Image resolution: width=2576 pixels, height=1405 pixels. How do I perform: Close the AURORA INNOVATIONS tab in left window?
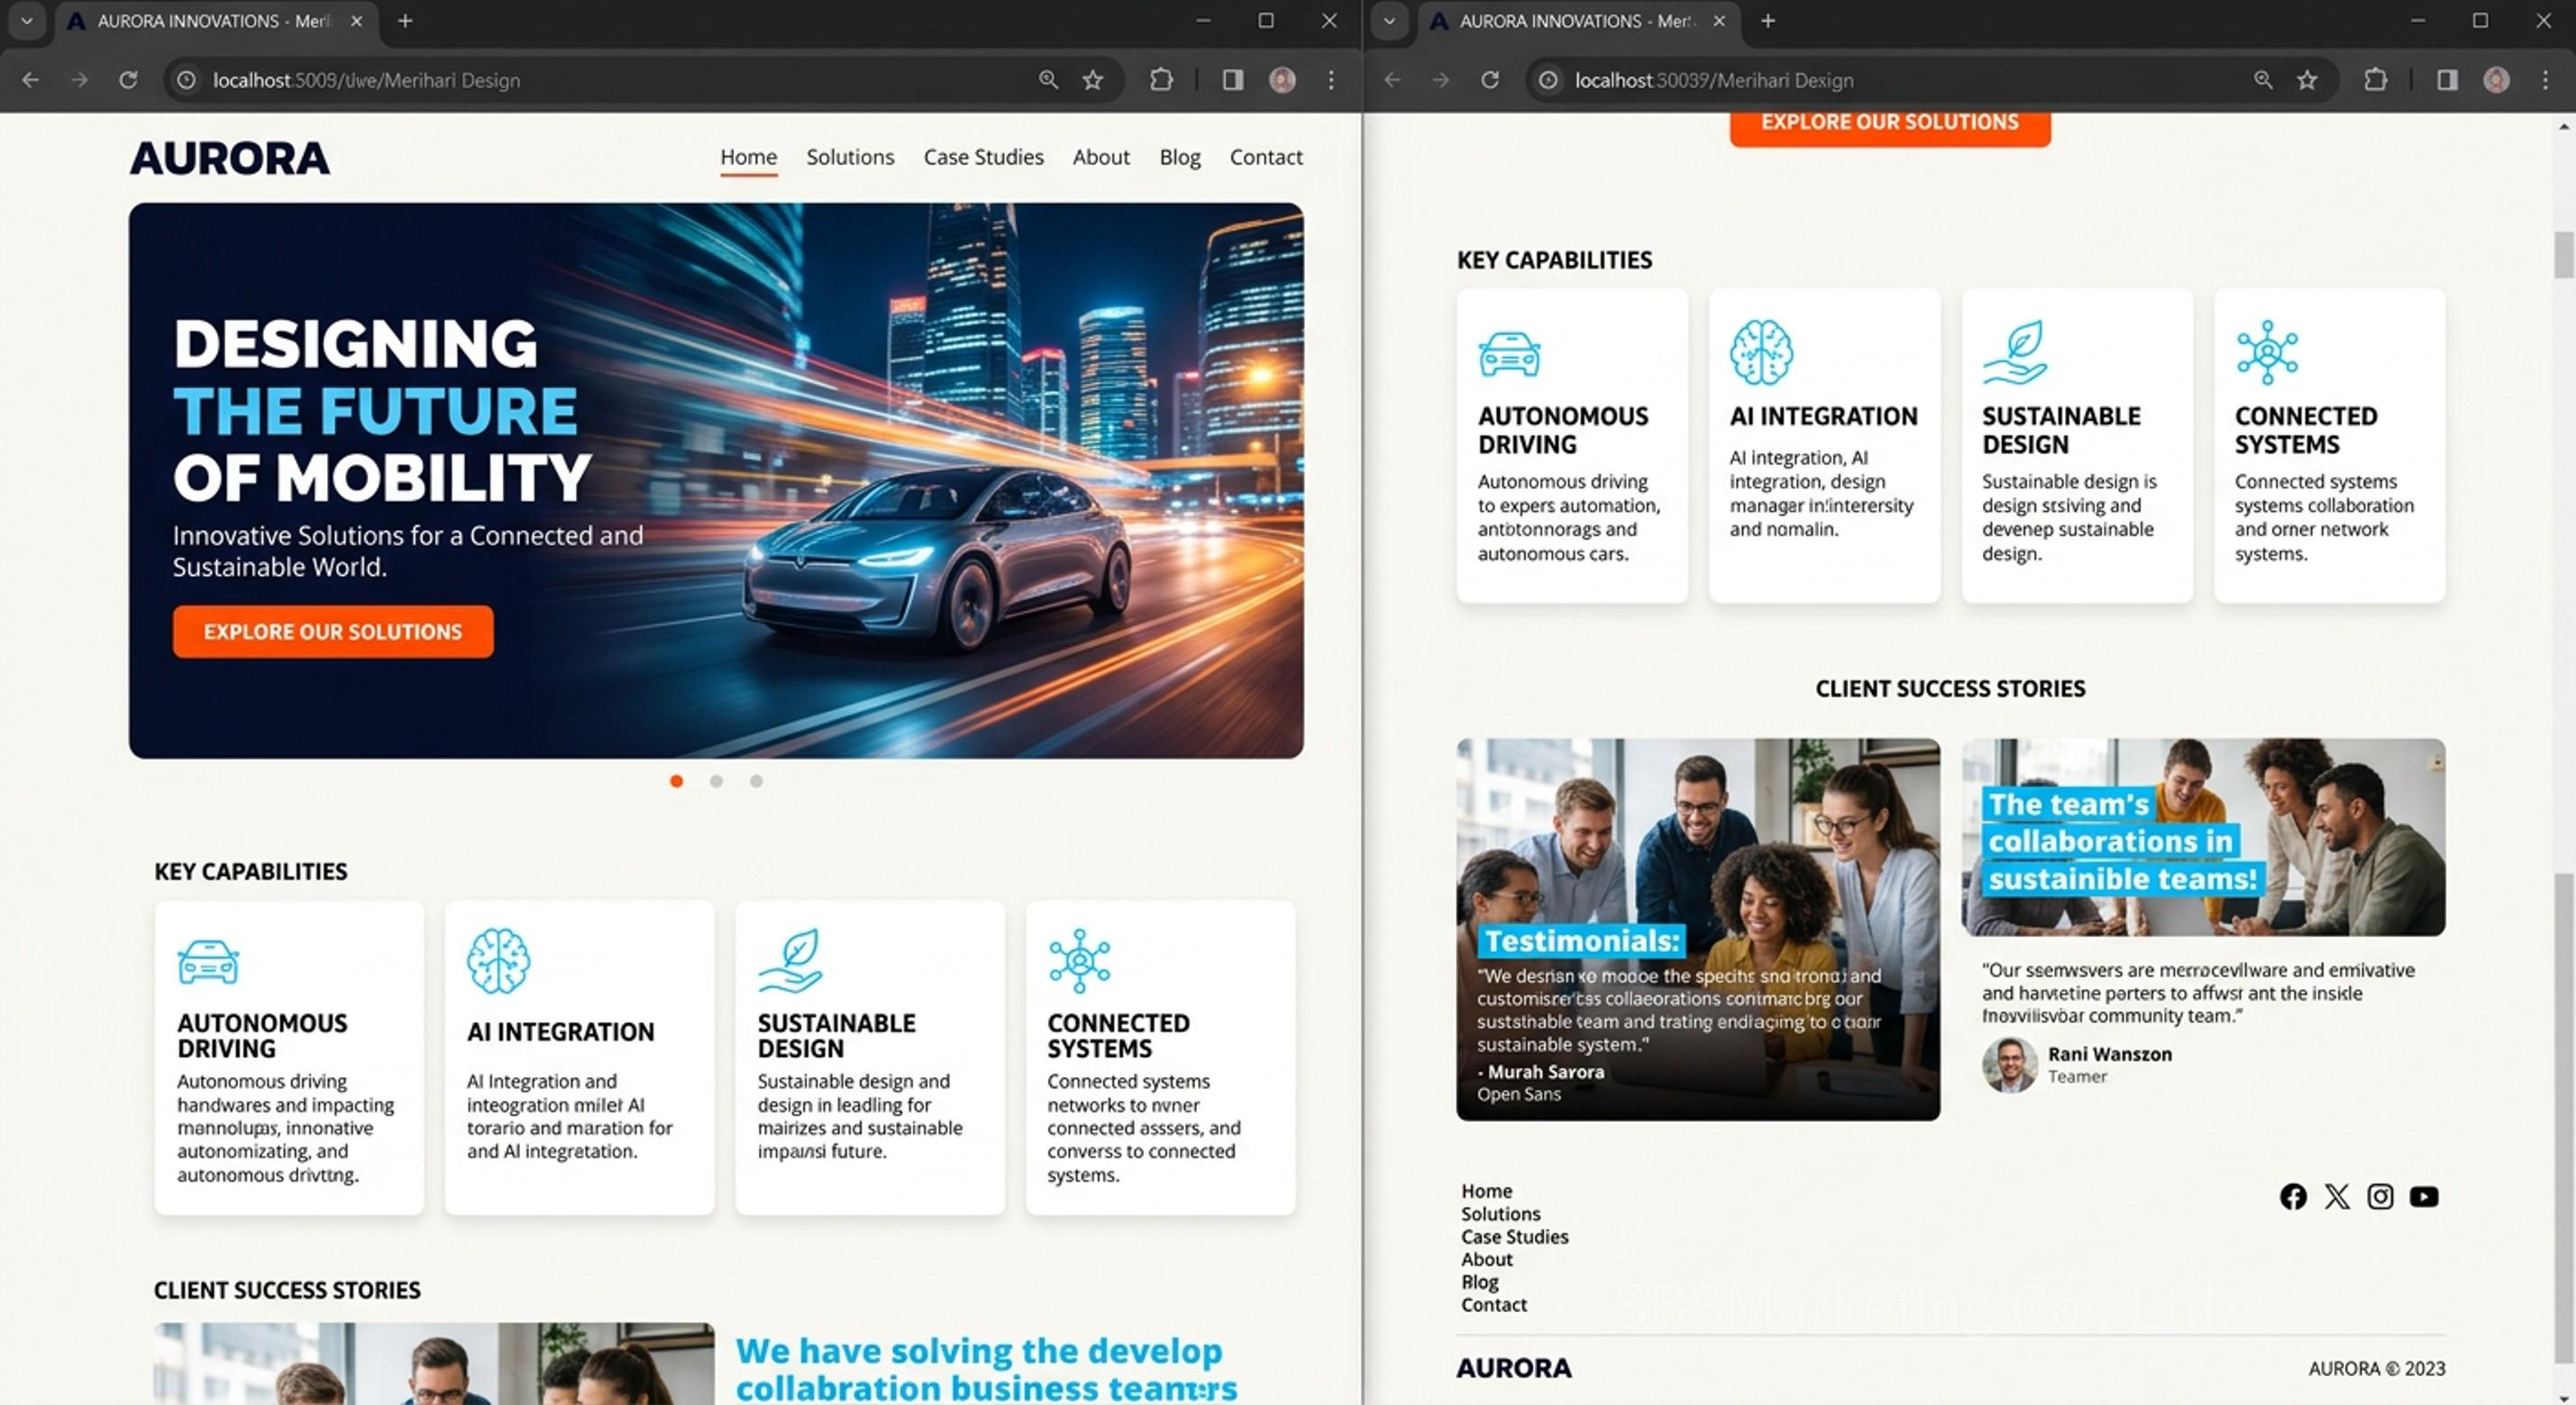point(356,21)
